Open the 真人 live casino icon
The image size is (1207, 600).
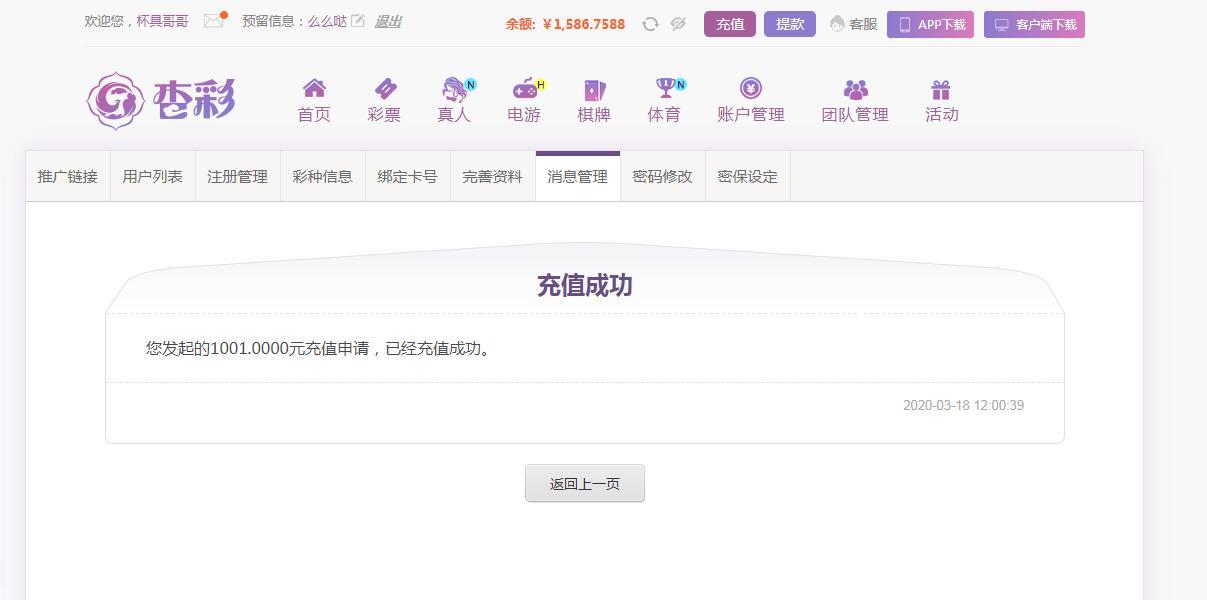pos(454,89)
